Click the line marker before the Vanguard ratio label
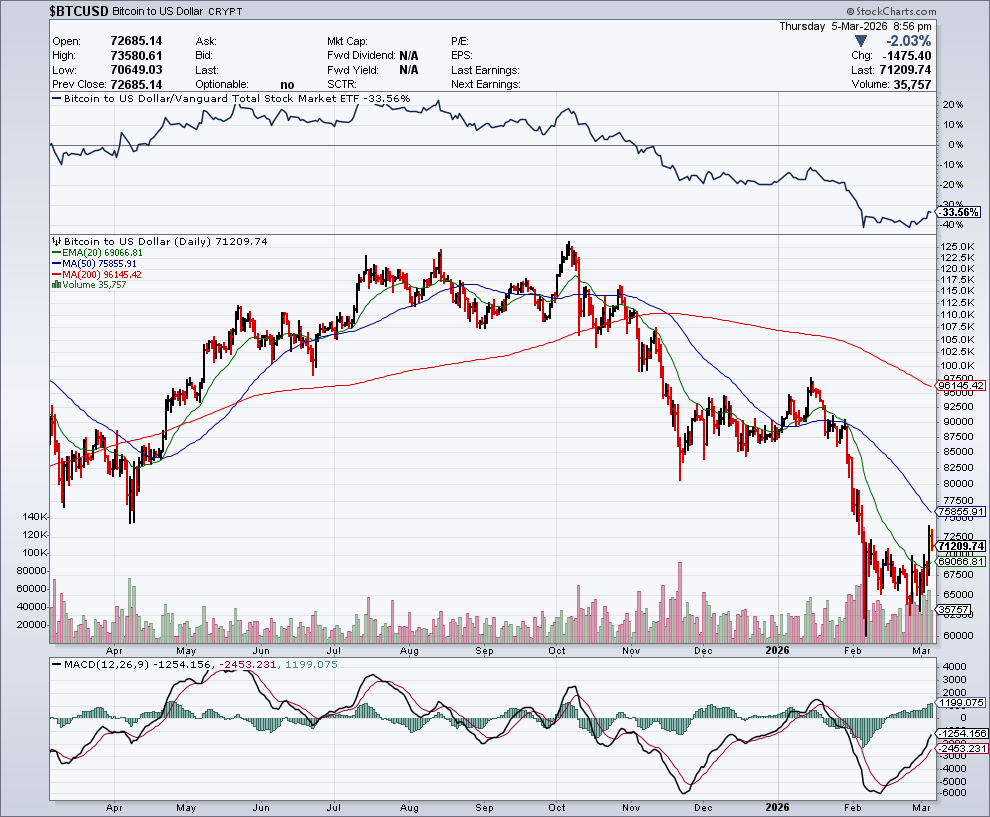The width and height of the screenshot is (990, 817). click(x=56, y=99)
